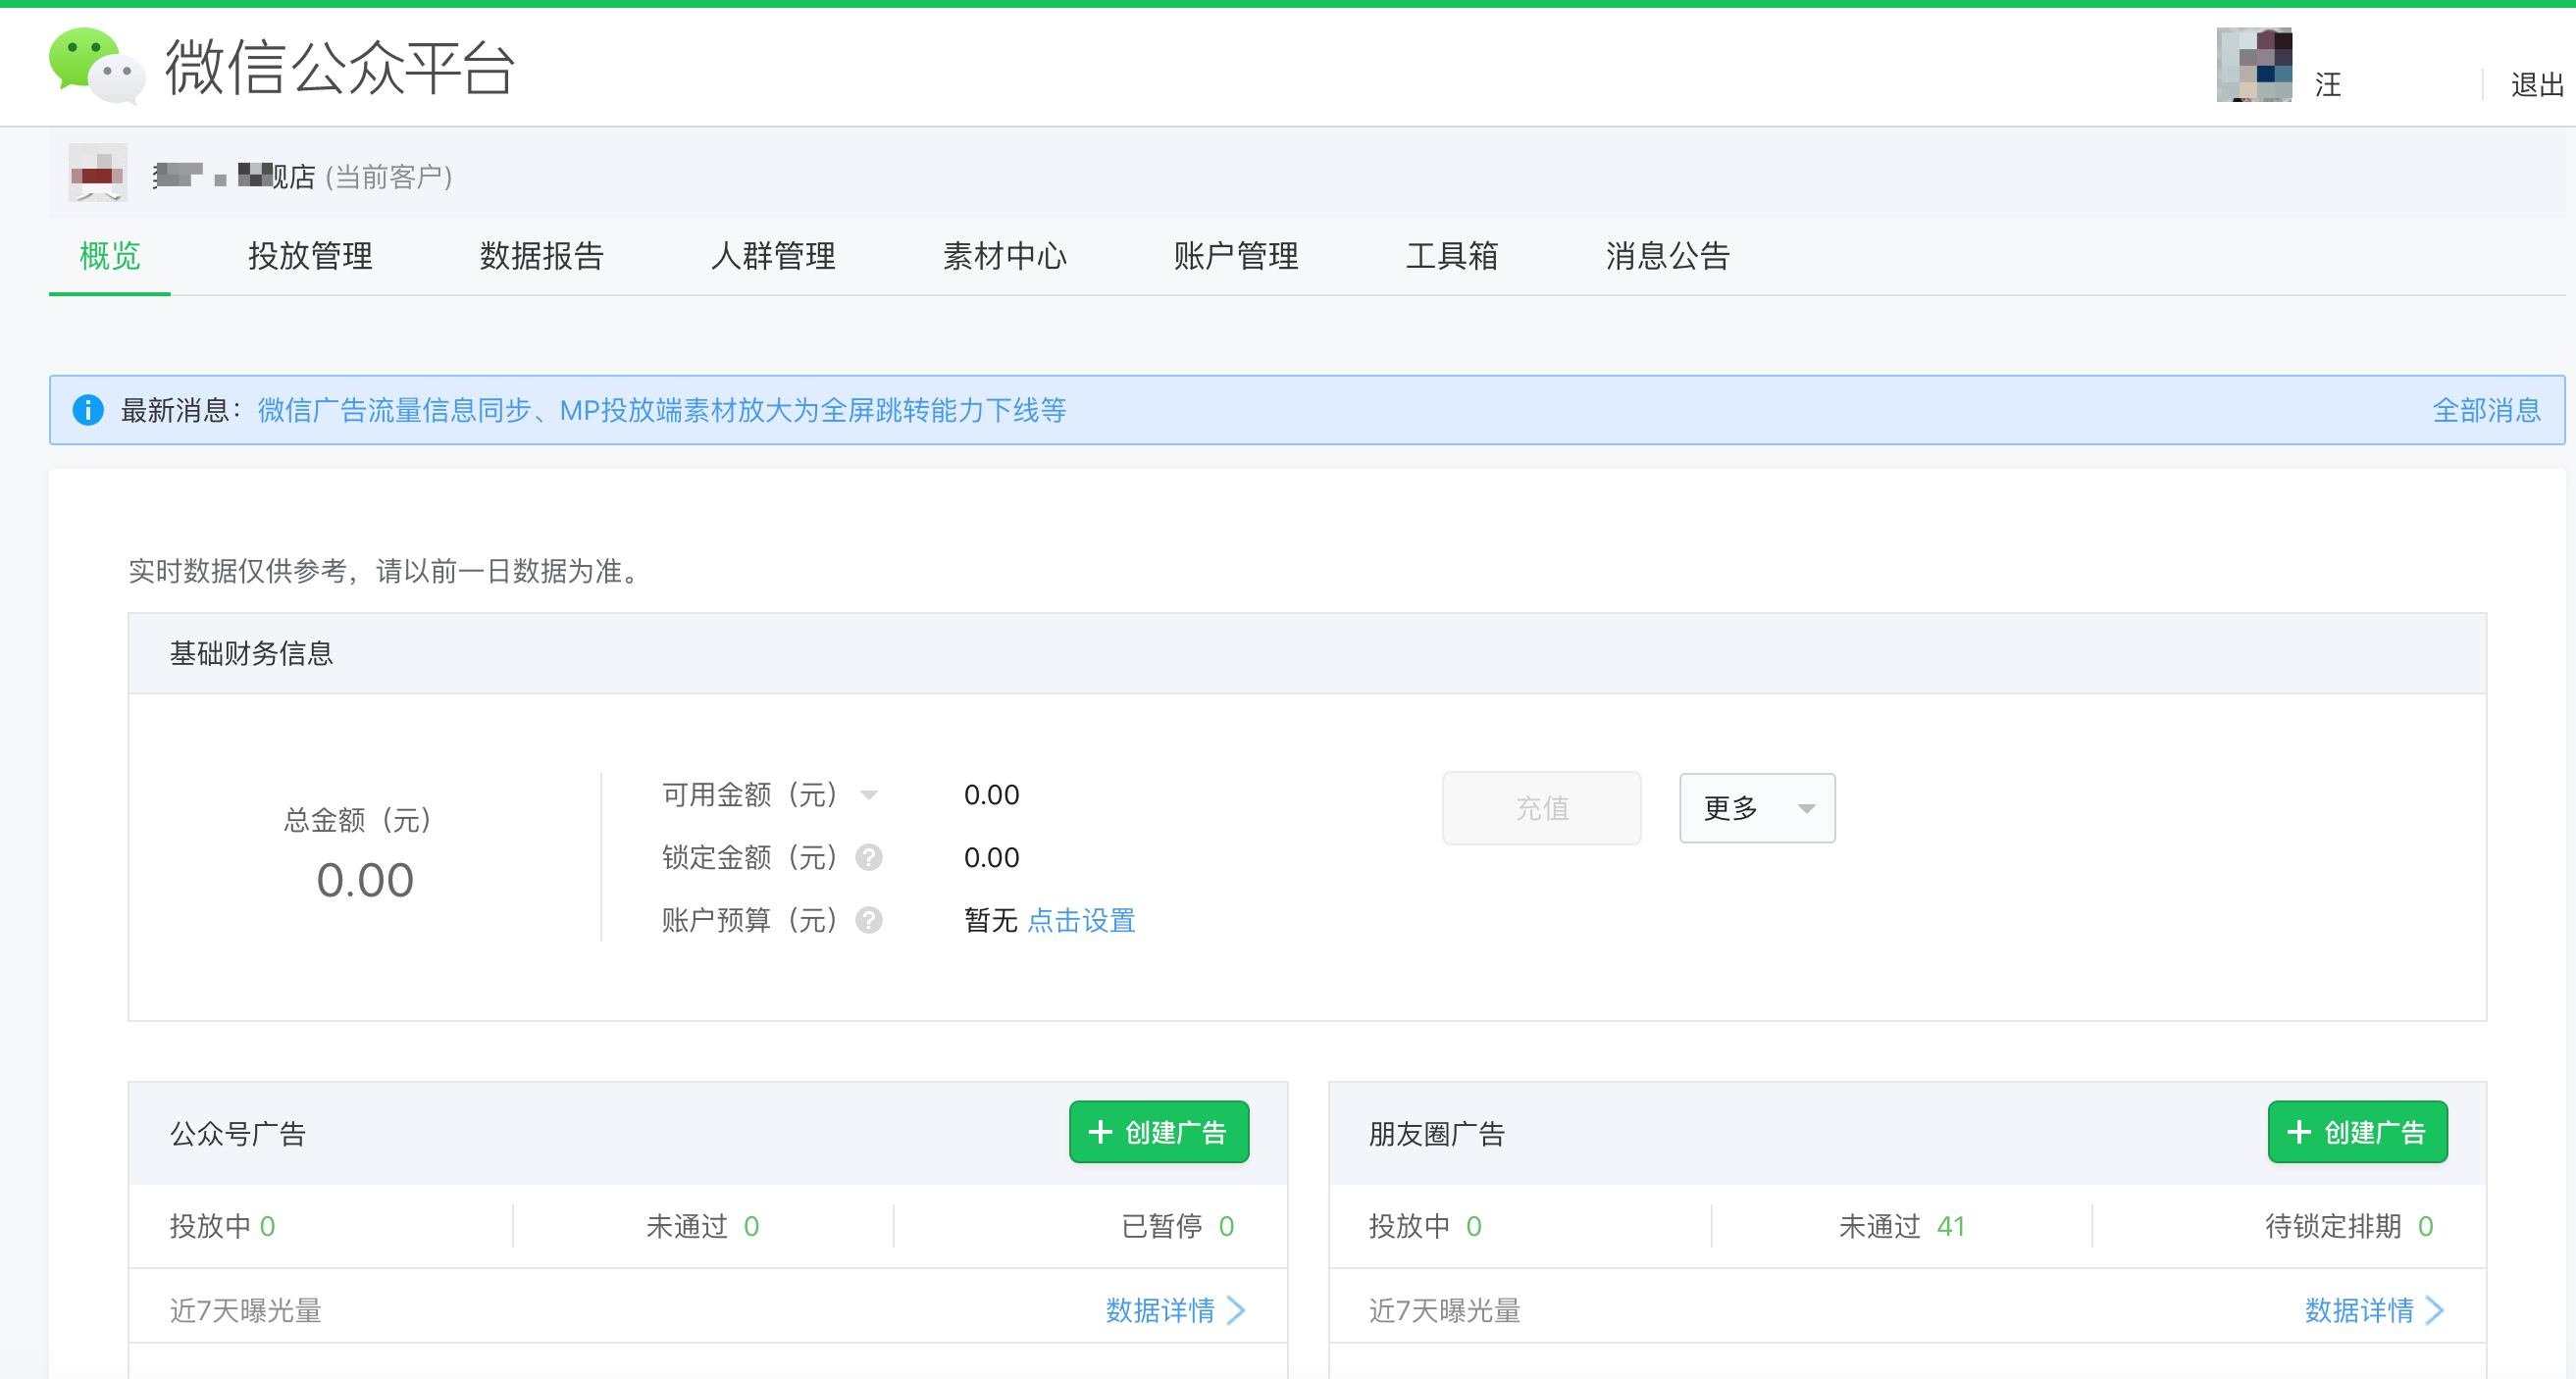This screenshot has width=2576, height=1379.
Task: Click the 微信公众平台 title text
Action: click(340, 67)
